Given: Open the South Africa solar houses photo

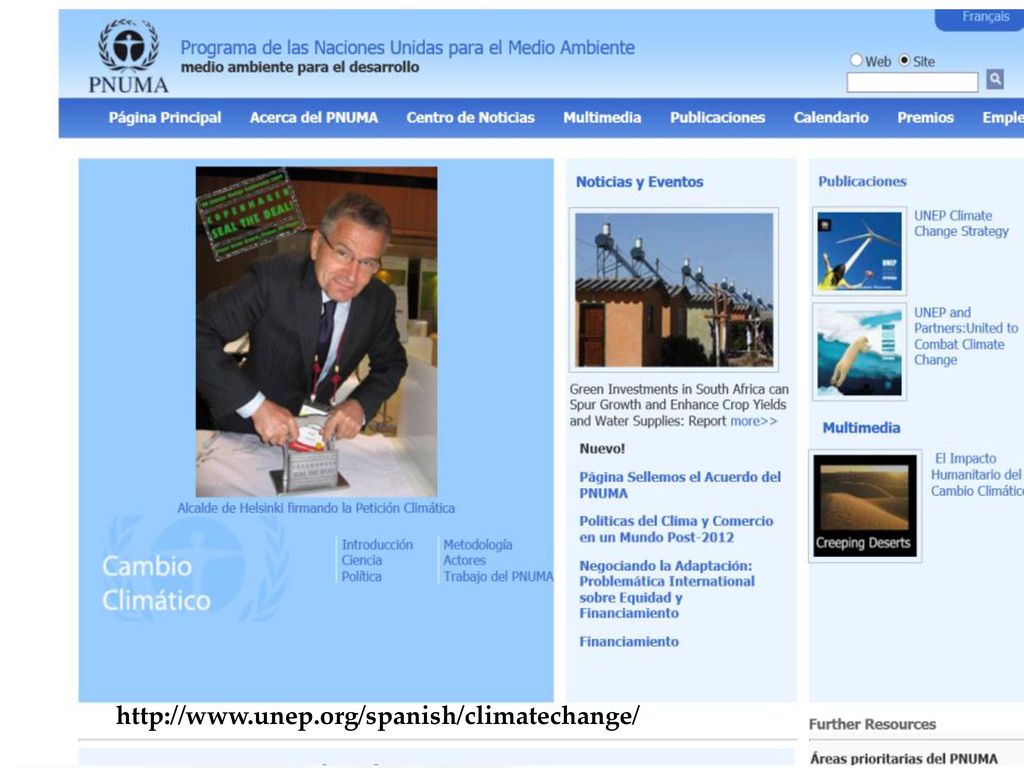Looking at the screenshot, I should click(674, 289).
